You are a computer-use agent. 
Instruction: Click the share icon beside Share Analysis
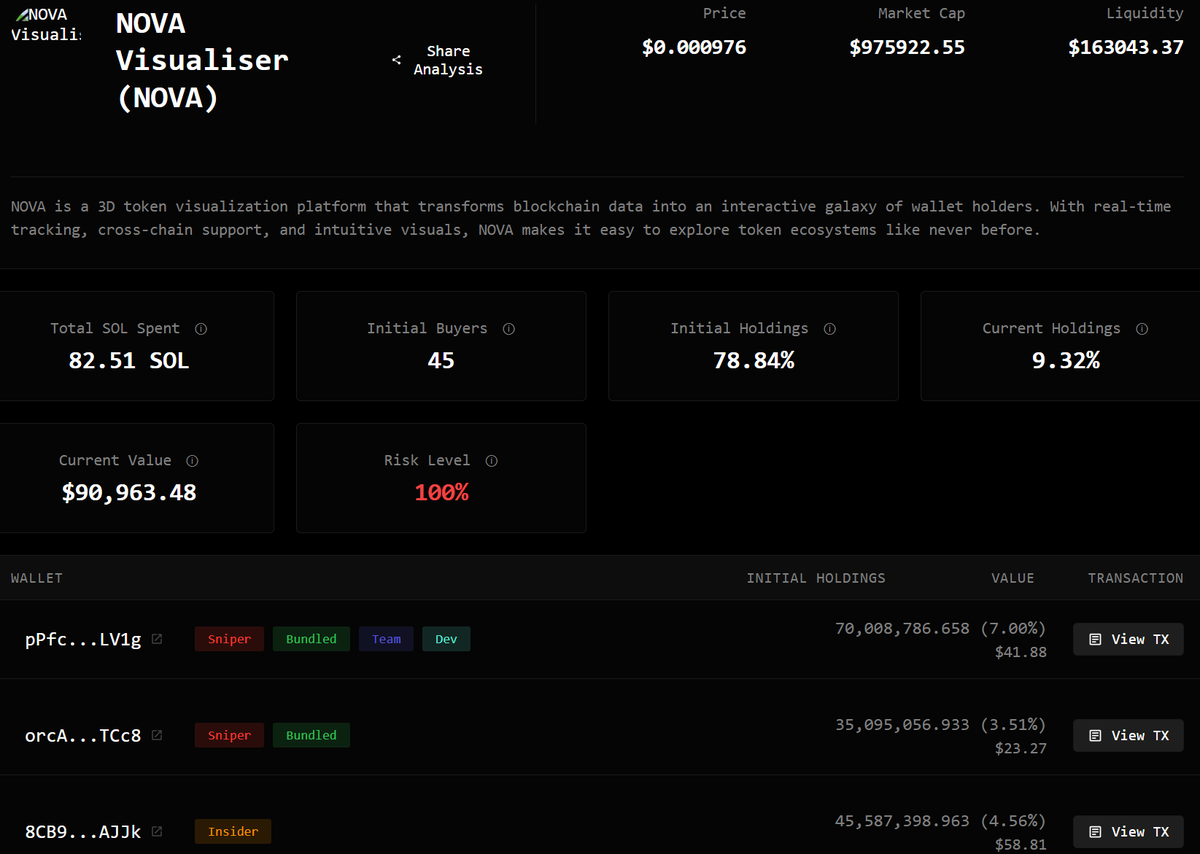click(396, 60)
